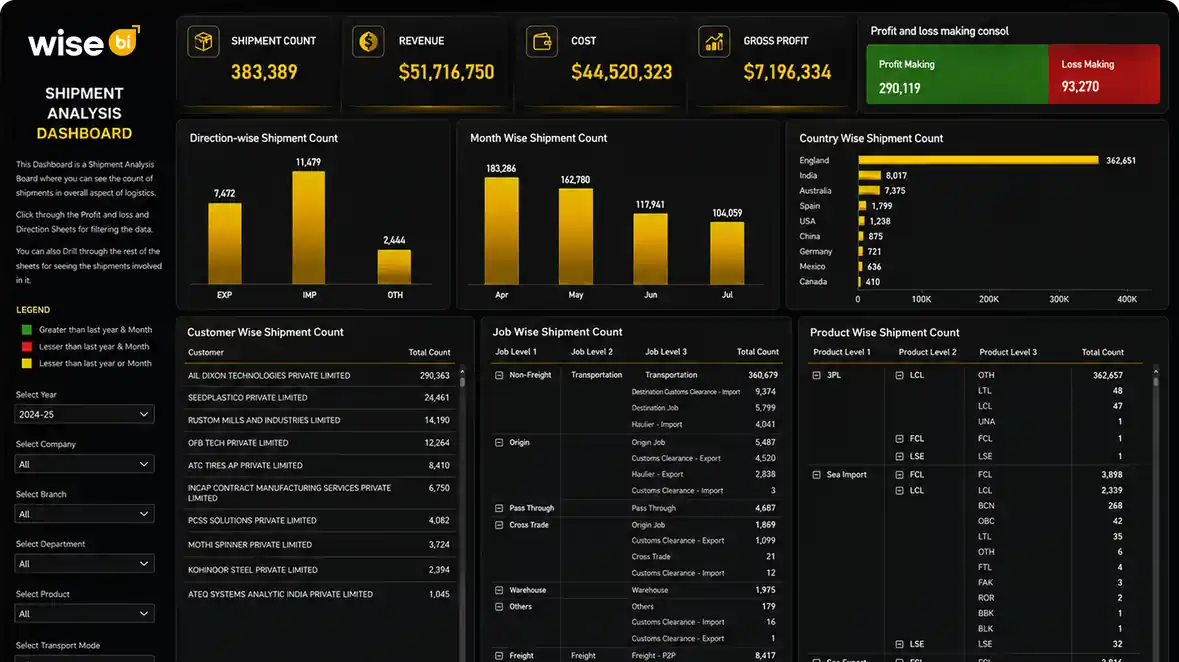Toggle the Cross Trade row expander

click(499, 525)
